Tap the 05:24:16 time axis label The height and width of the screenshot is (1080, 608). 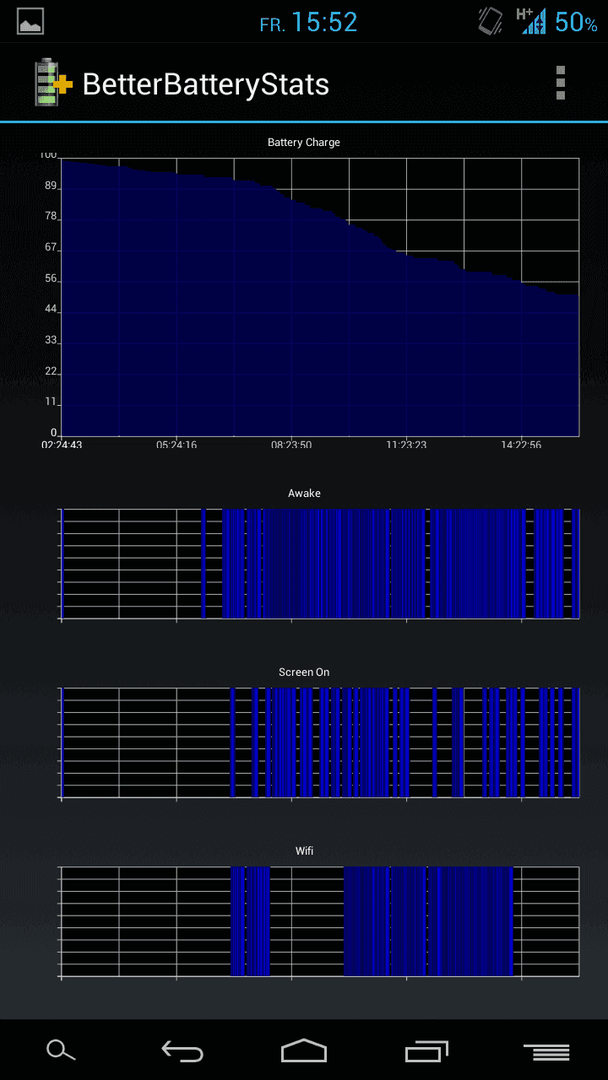176,444
